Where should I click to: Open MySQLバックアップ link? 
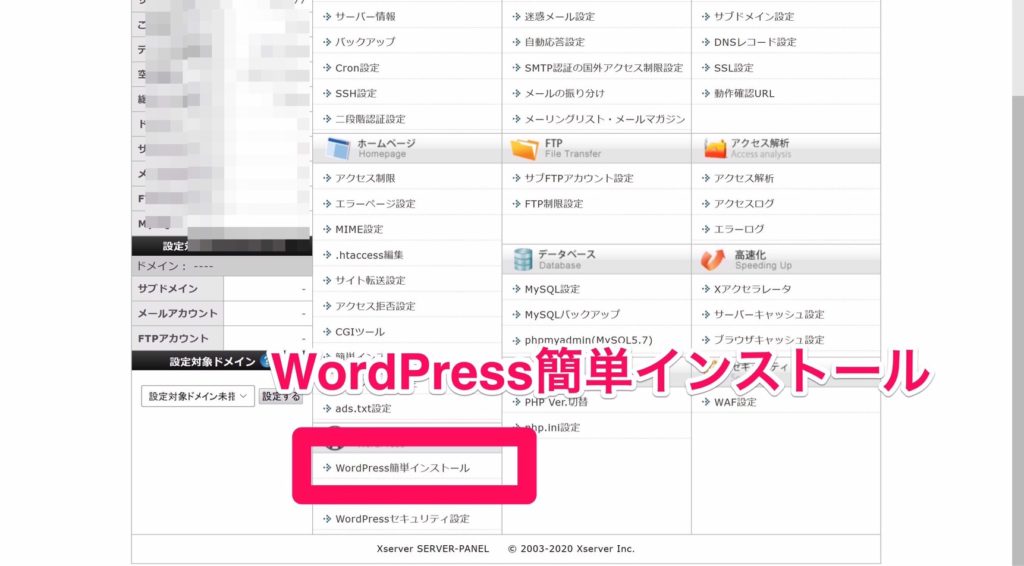(x=572, y=315)
